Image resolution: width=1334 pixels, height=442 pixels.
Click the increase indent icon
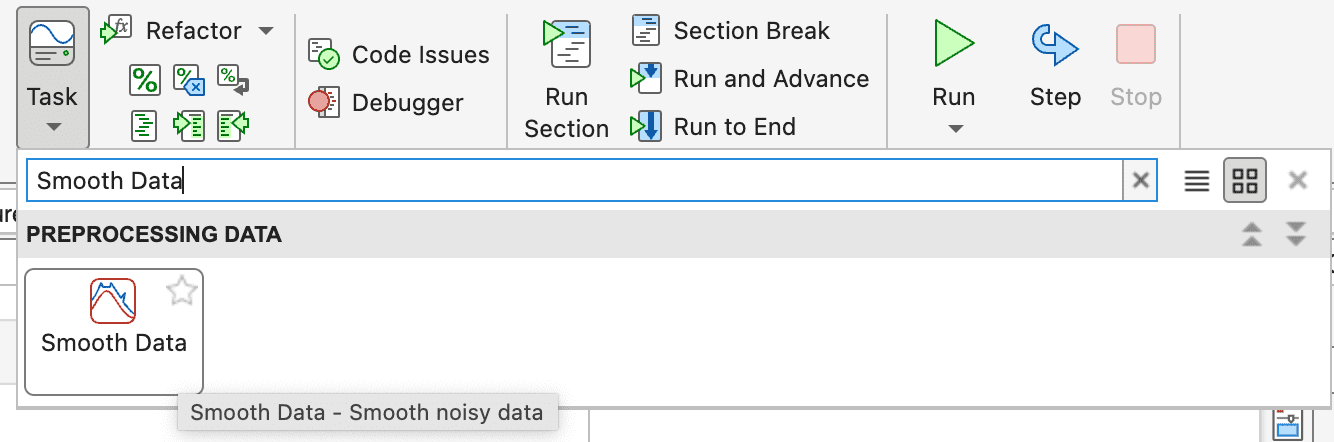[x=189, y=124]
